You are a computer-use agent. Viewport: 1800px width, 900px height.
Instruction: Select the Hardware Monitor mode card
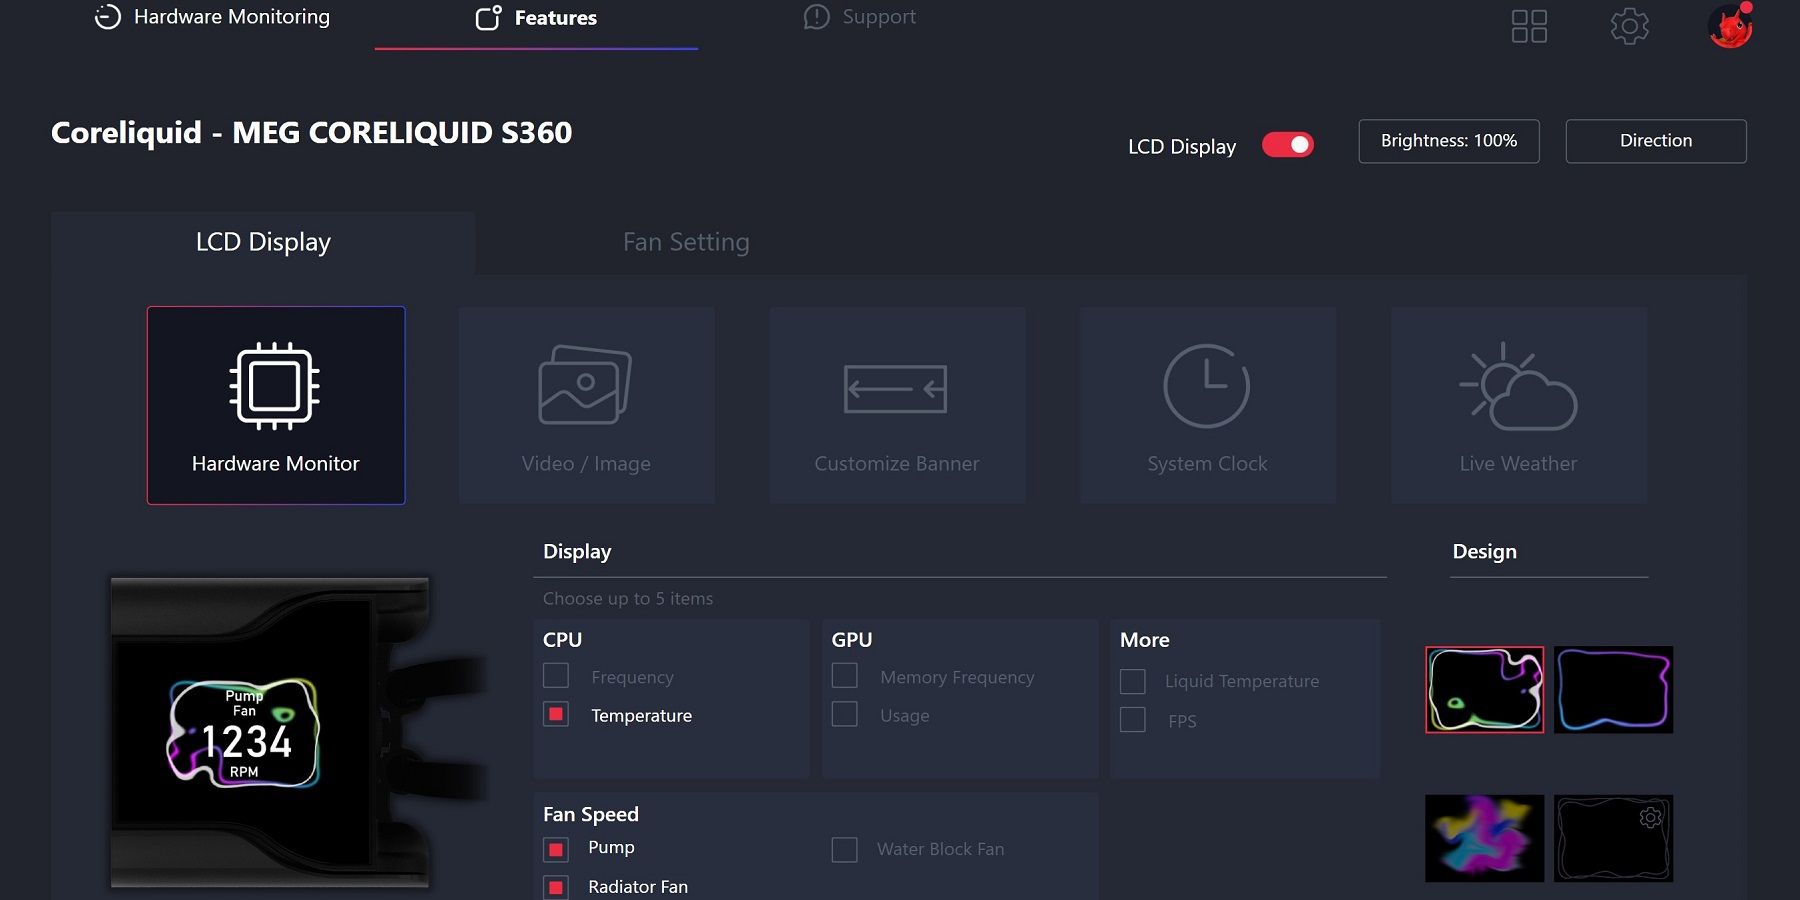276,405
